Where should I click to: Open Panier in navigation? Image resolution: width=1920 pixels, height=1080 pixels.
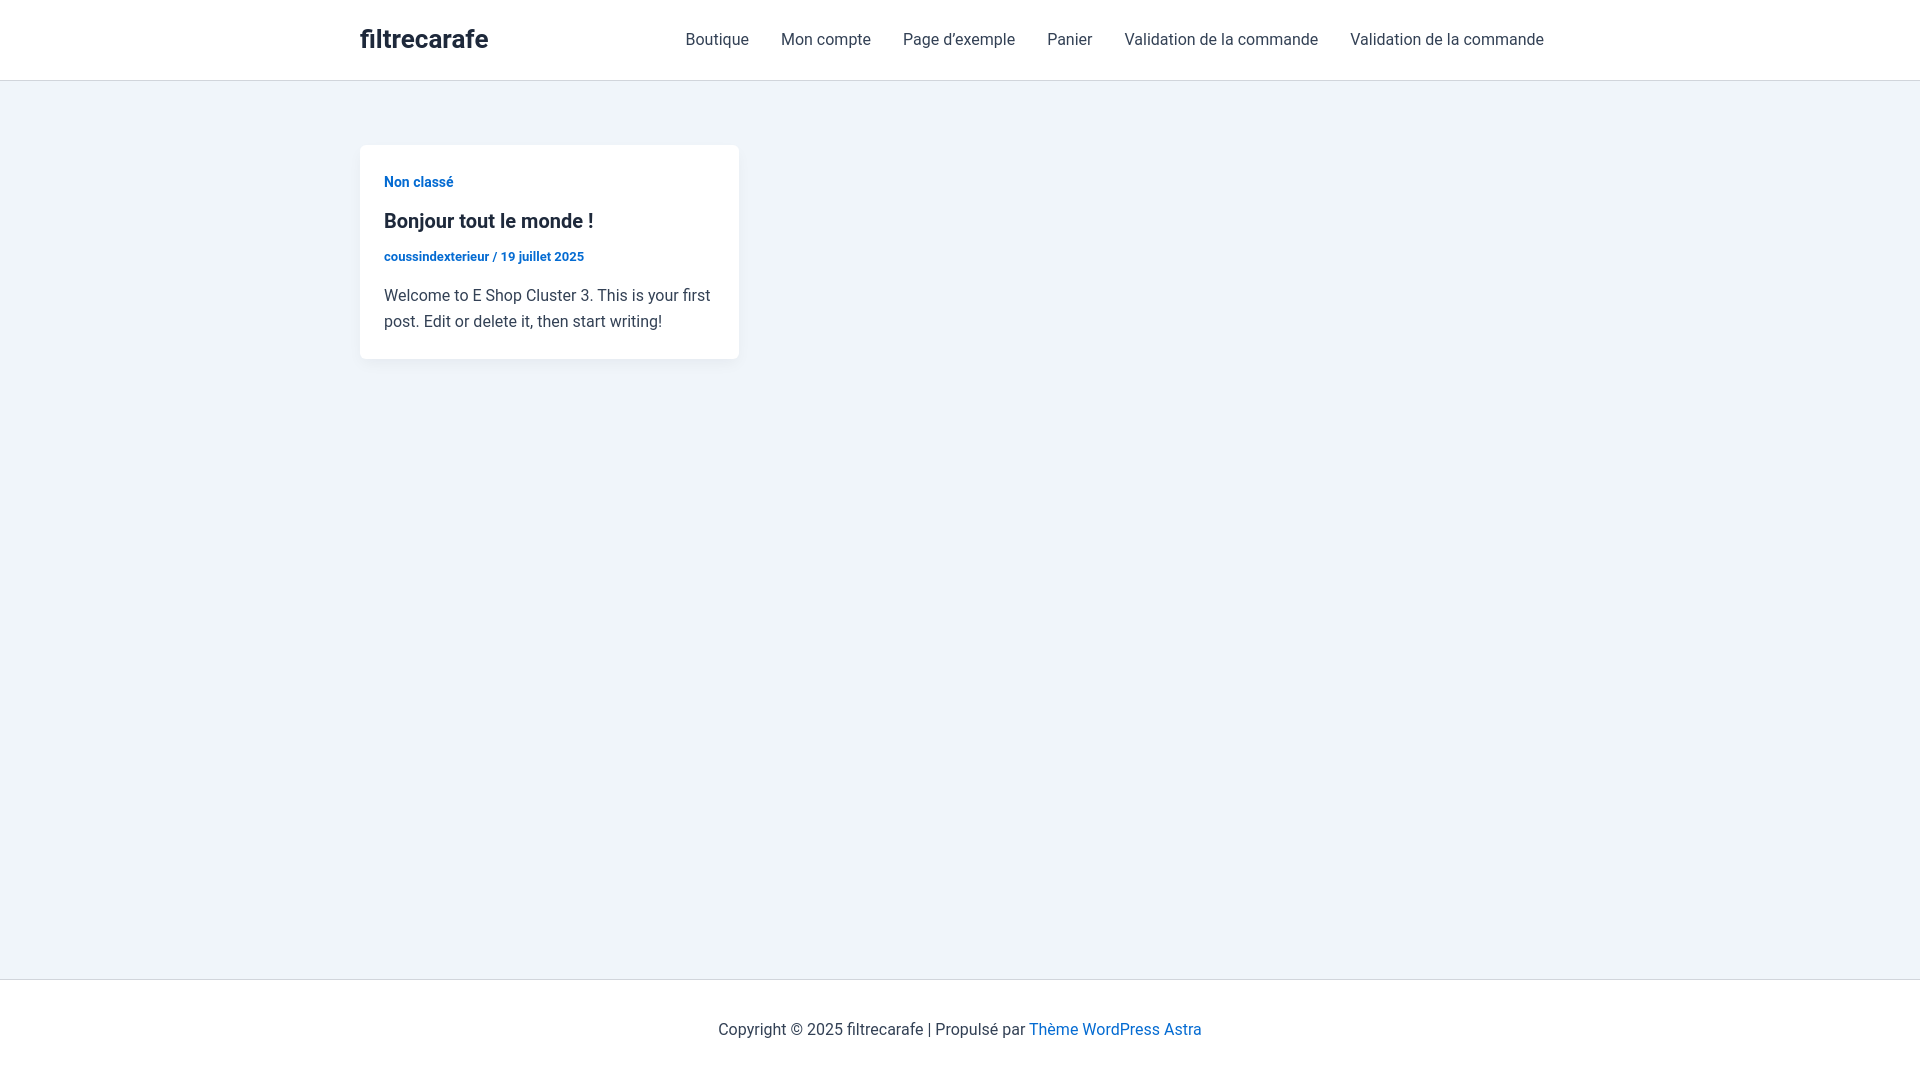click(1069, 40)
